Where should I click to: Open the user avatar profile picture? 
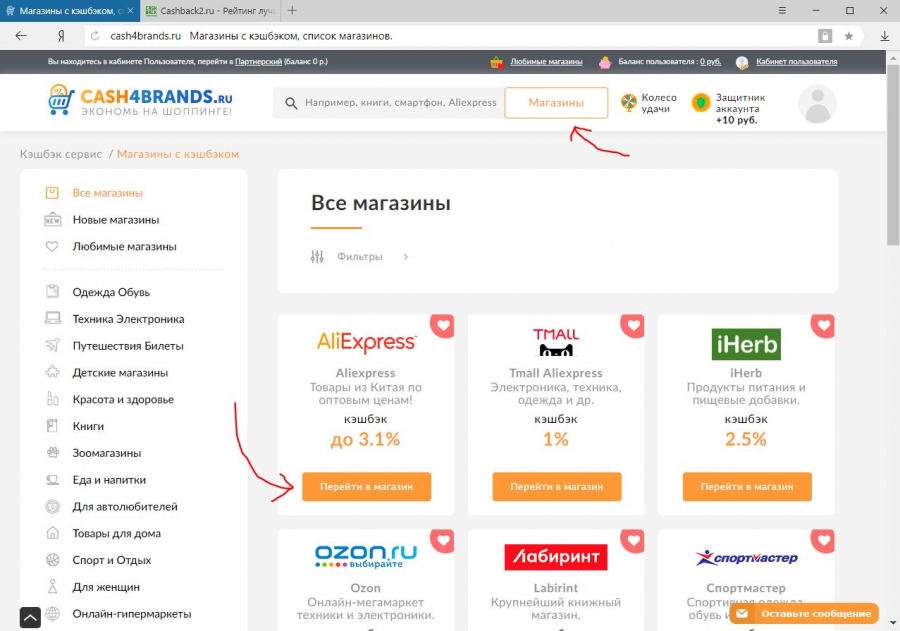tap(817, 104)
